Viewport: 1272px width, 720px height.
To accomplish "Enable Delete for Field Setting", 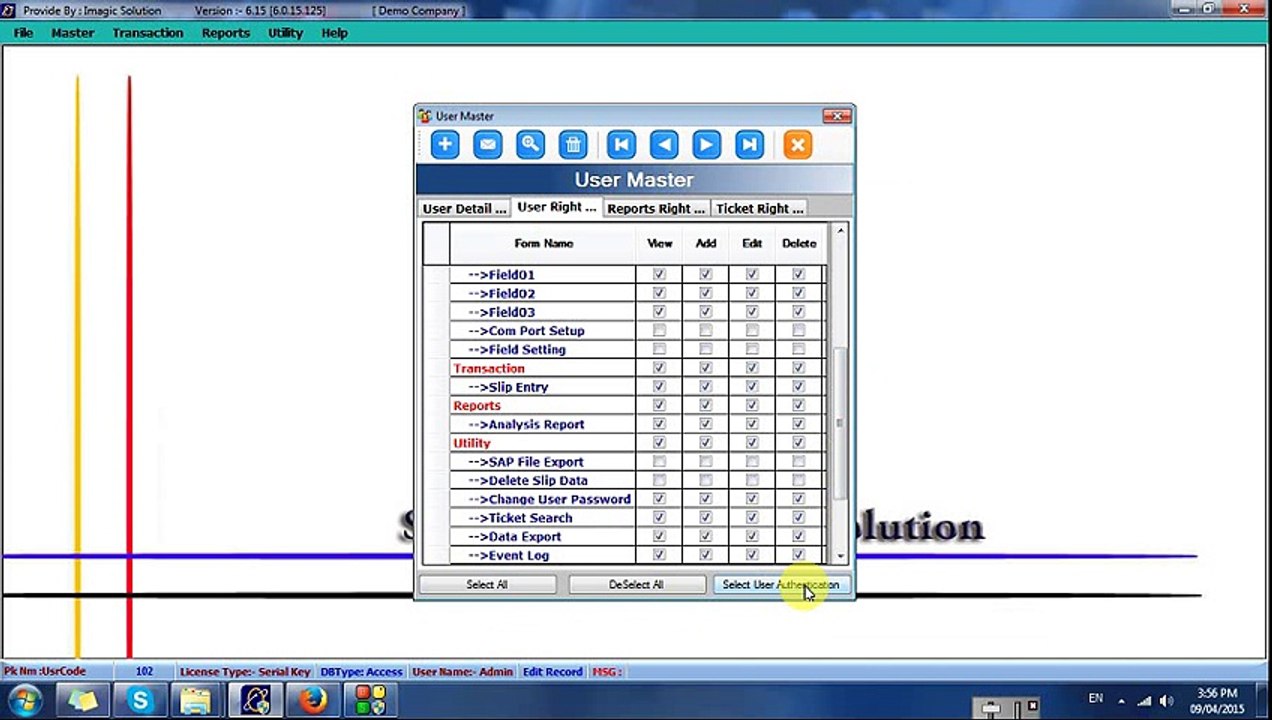I will (798, 349).
